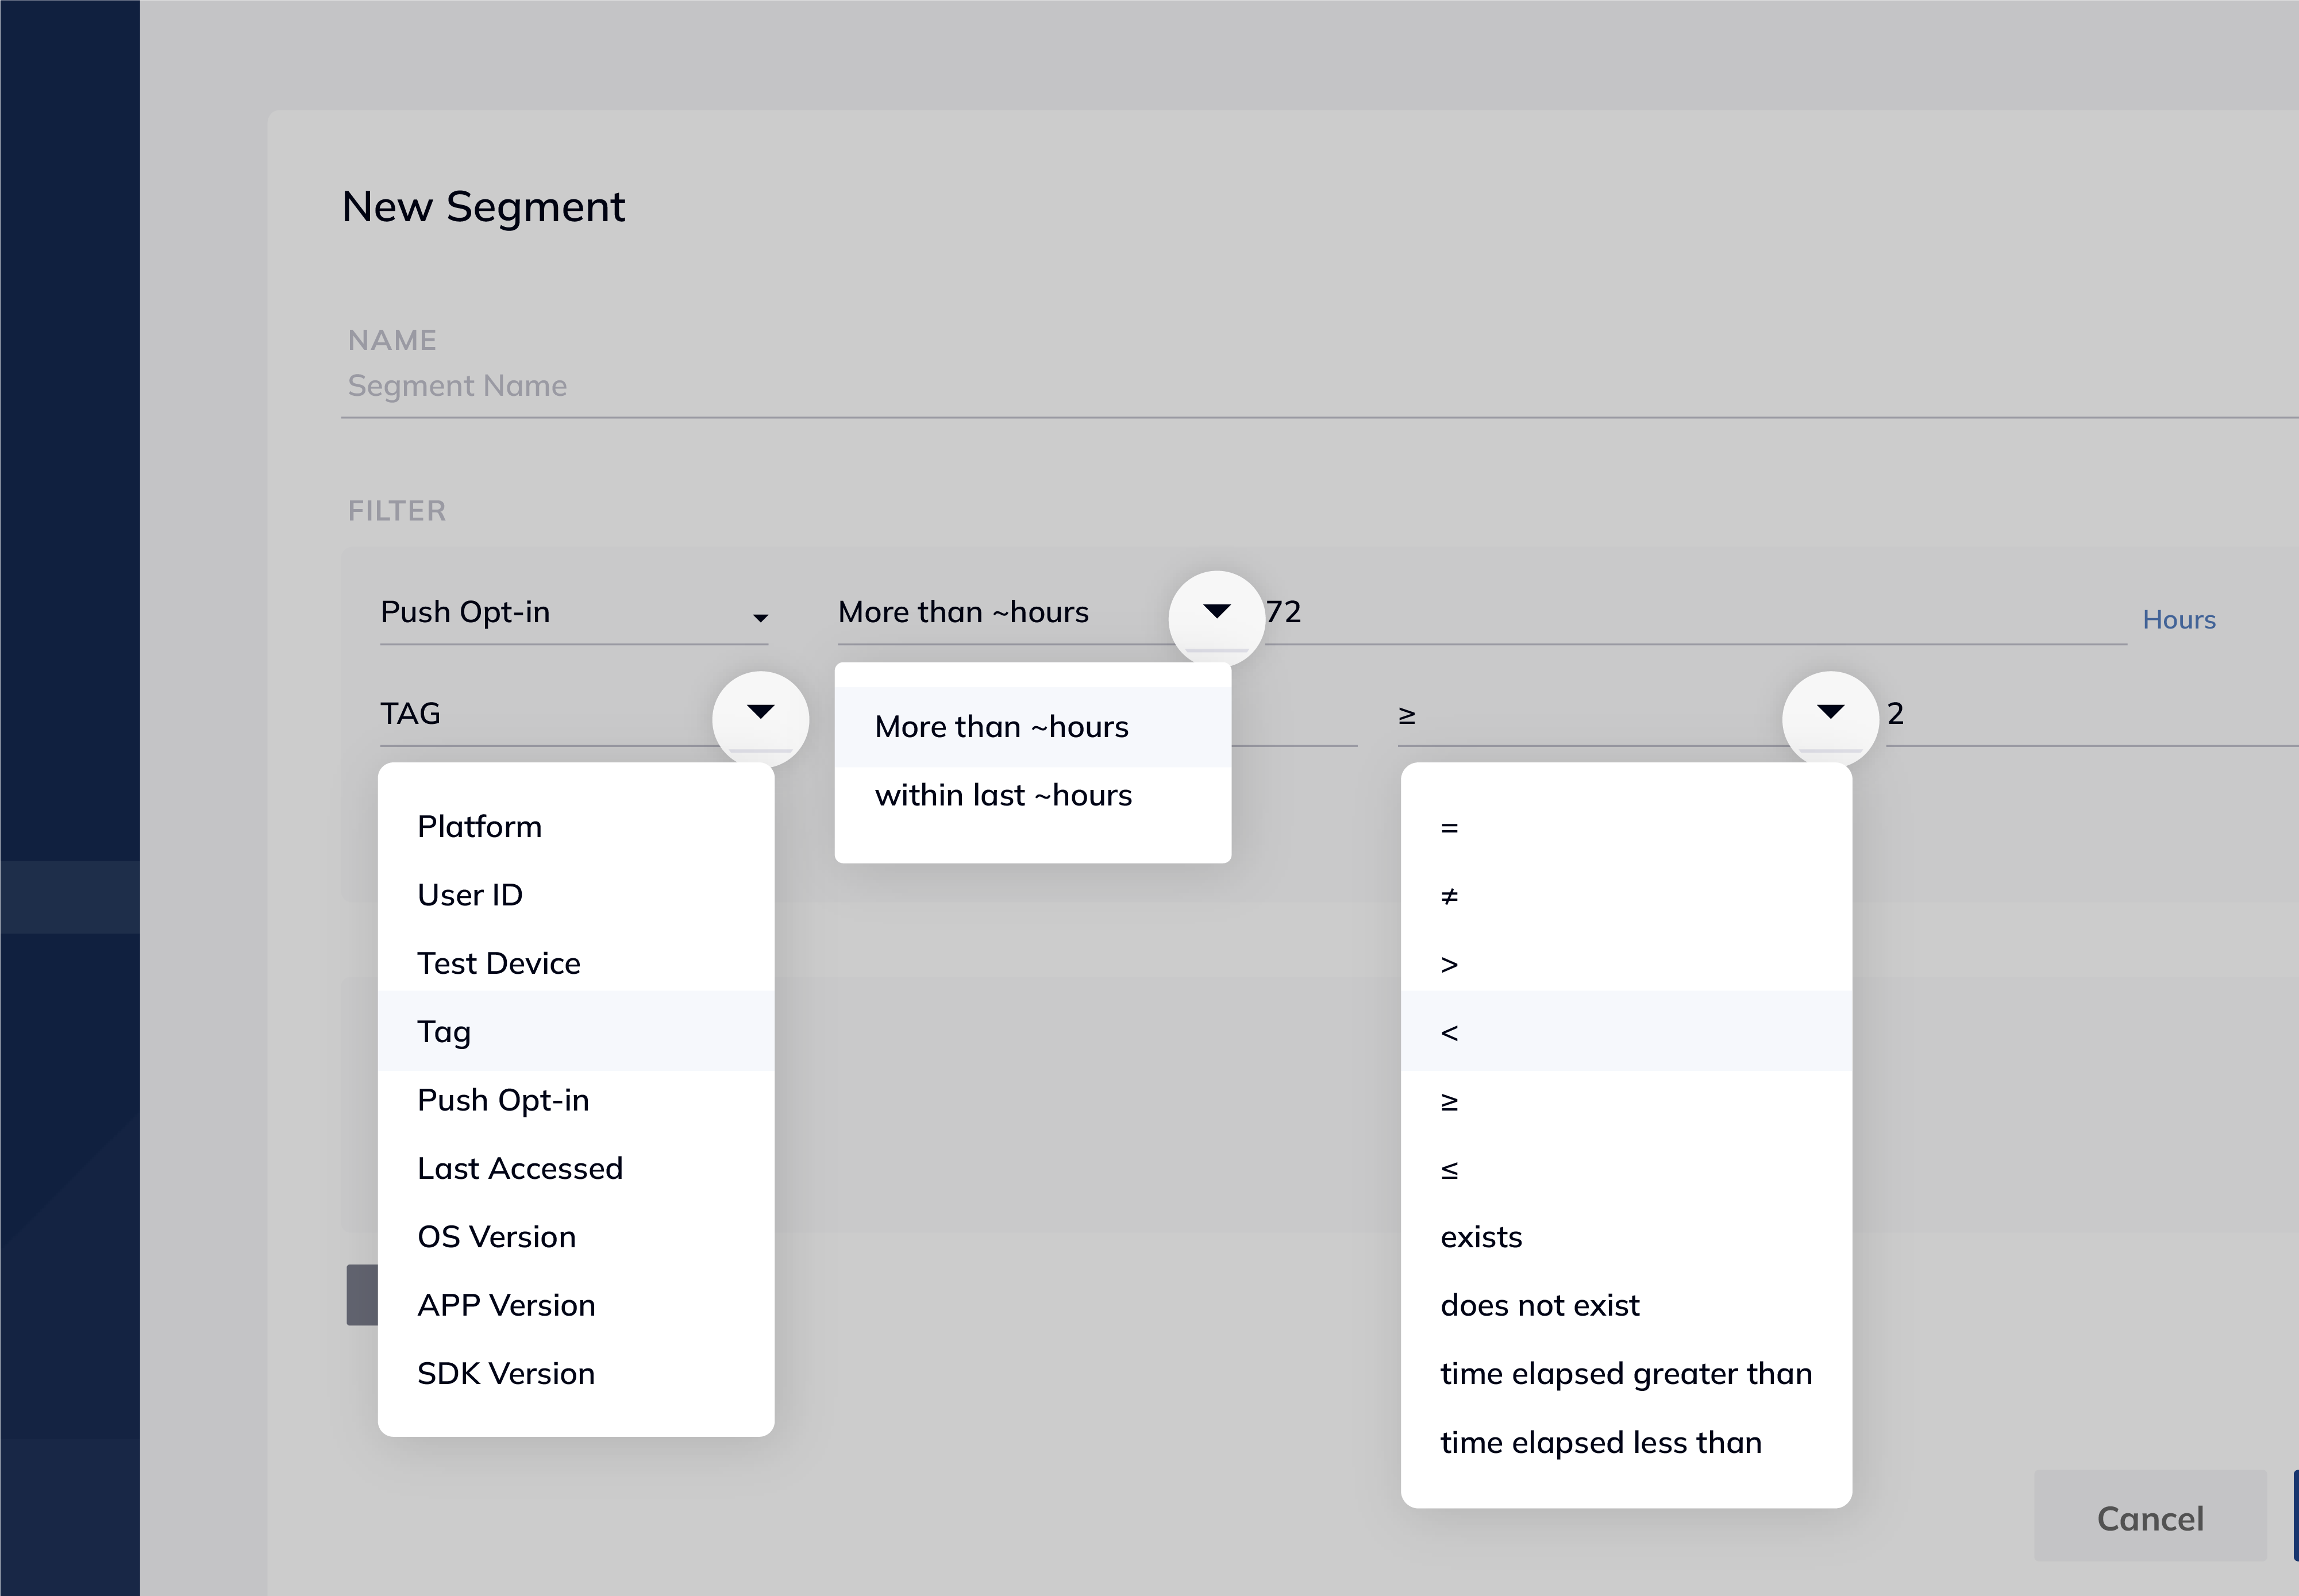
Task: Choose User ID from the dropdown options
Action: tap(470, 894)
